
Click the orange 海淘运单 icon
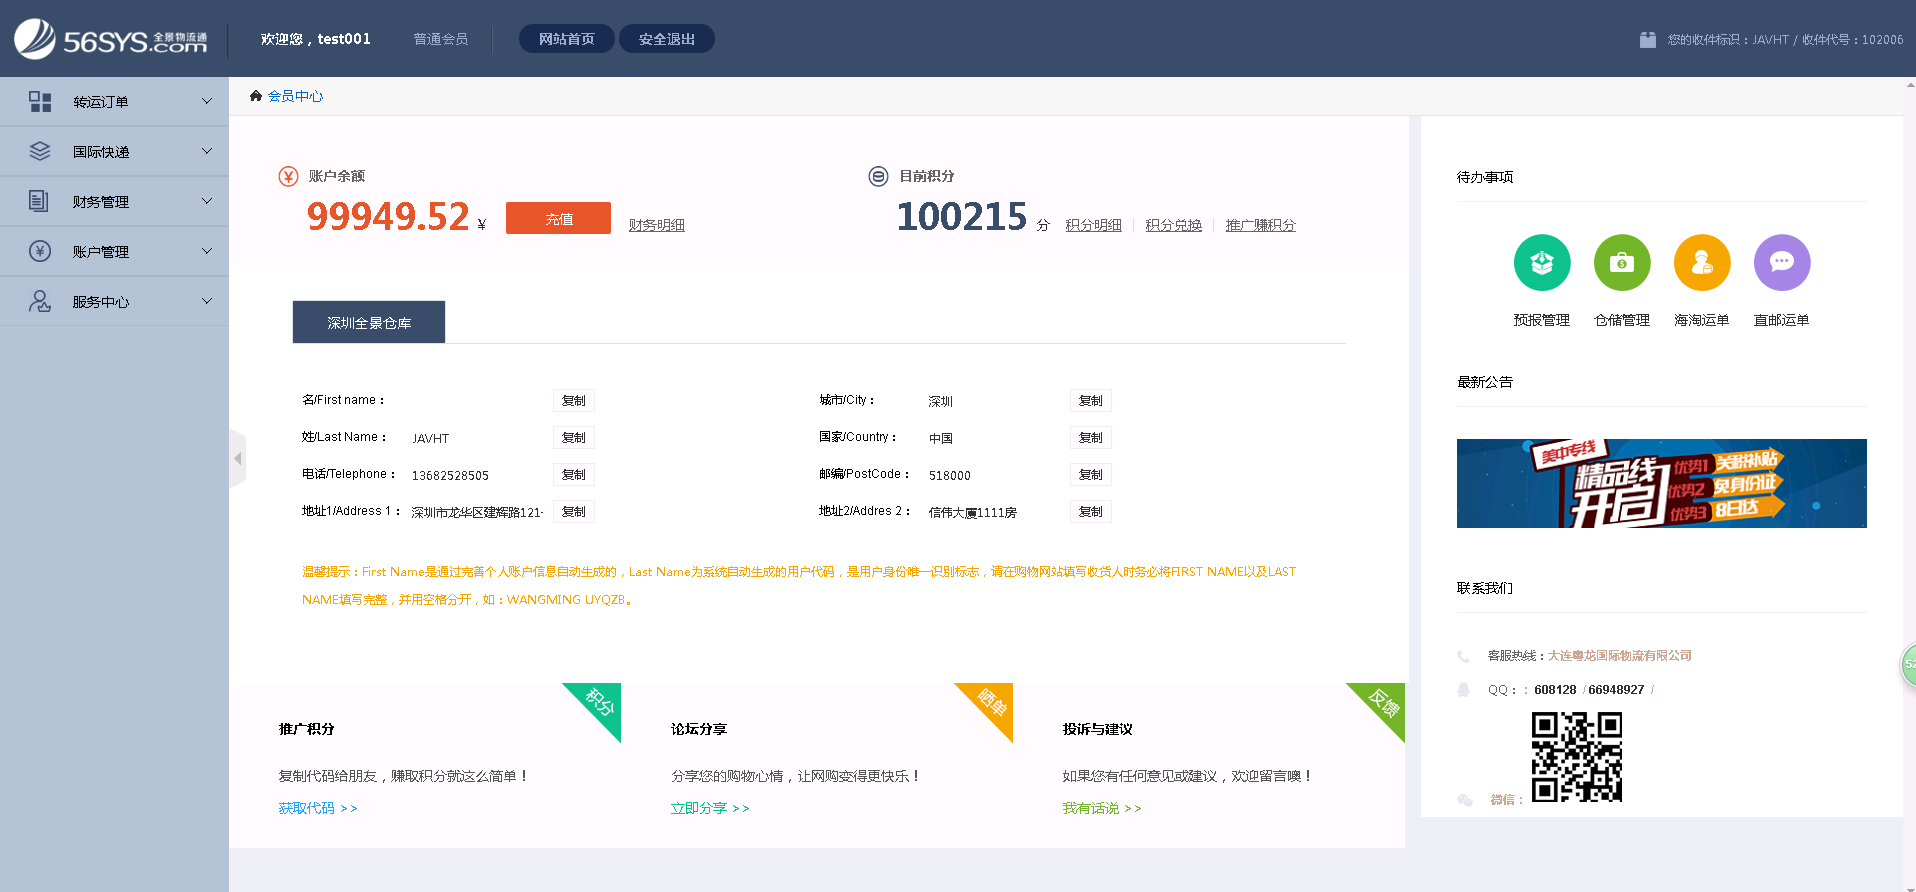1701,263
